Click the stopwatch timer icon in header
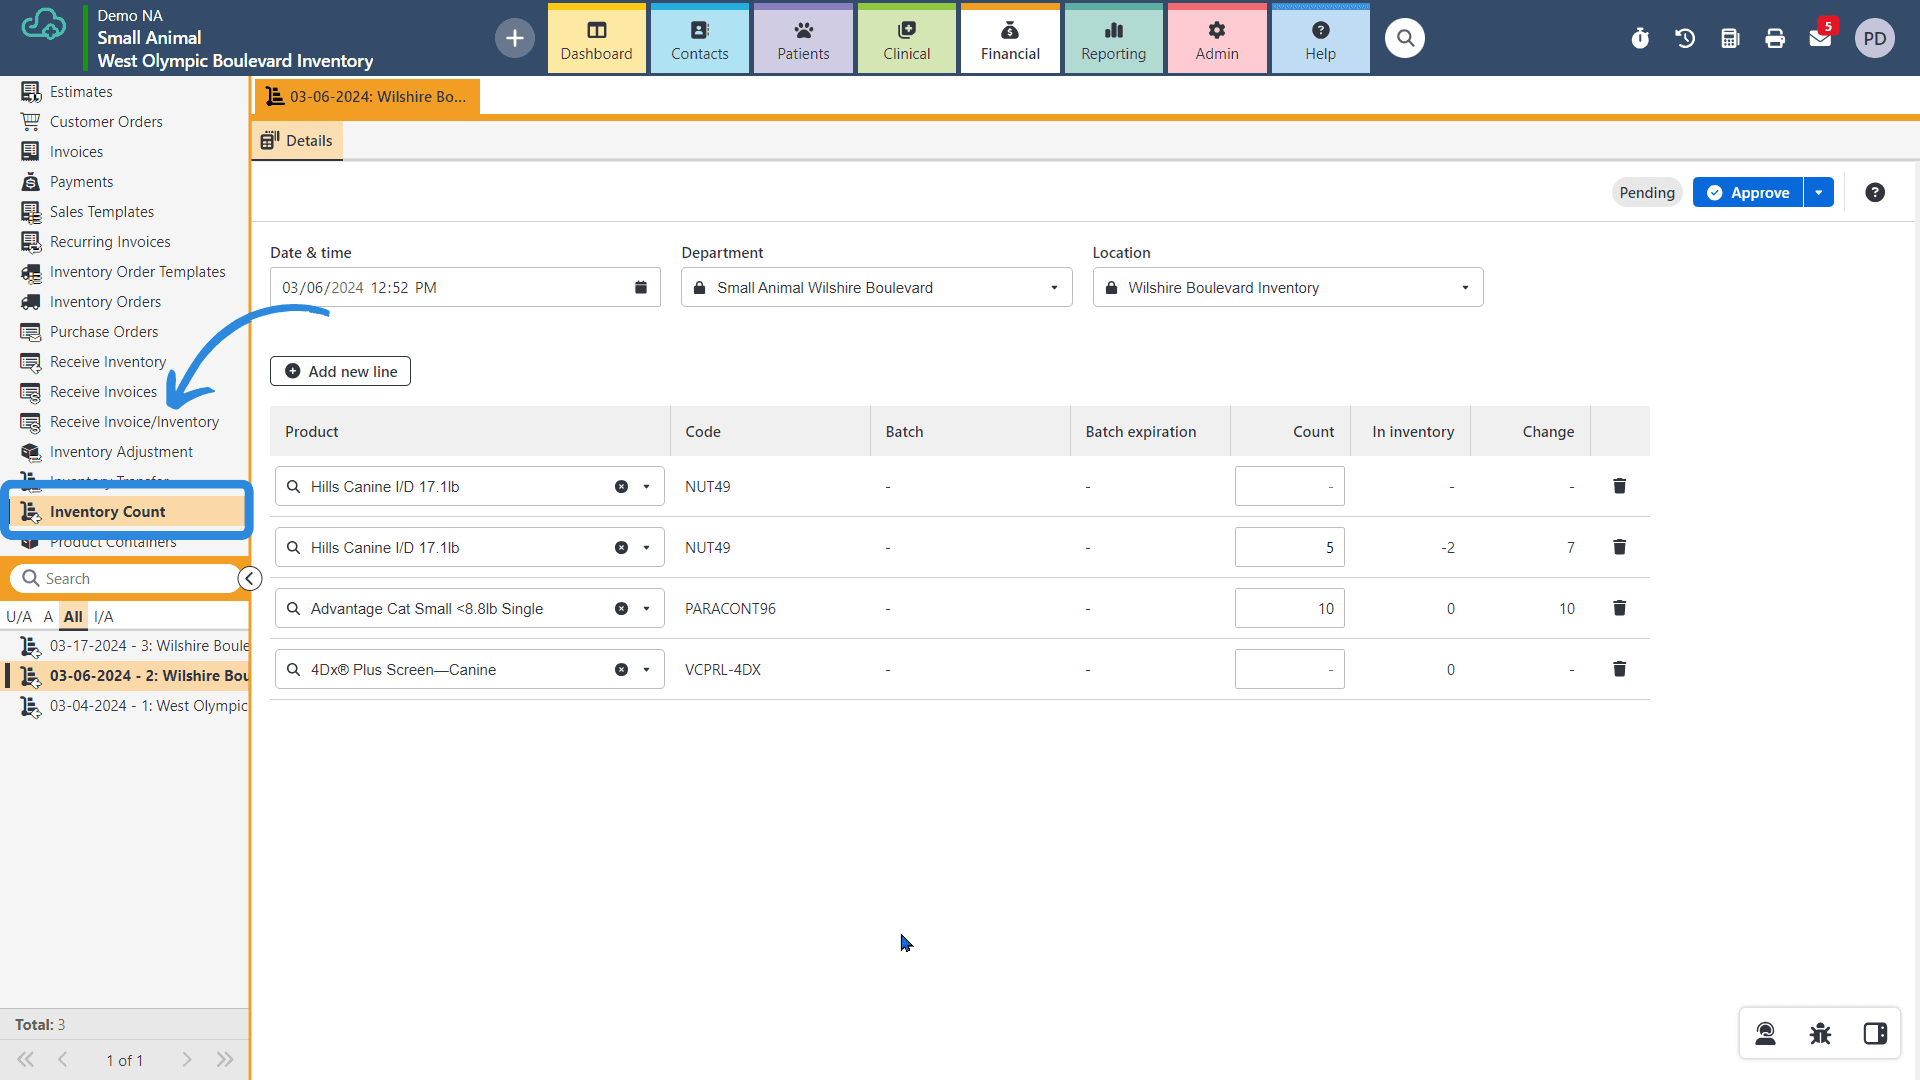Viewport: 1920px width, 1080px height. 1640,38
